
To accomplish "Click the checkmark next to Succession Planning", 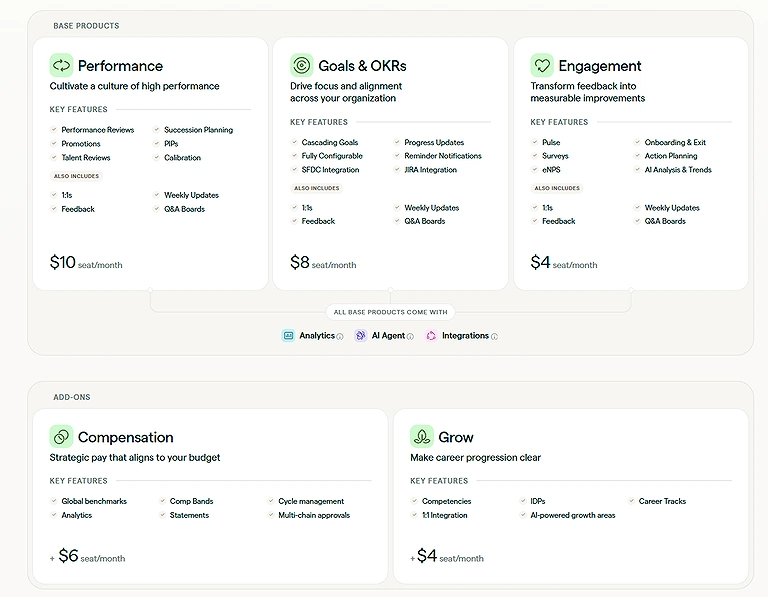I will pos(156,129).
